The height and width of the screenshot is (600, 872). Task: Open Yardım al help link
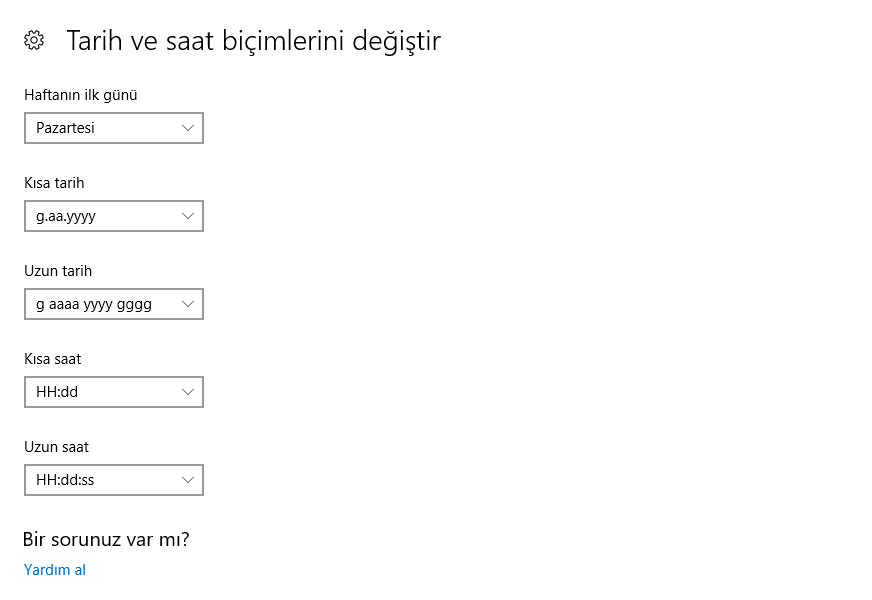click(54, 569)
